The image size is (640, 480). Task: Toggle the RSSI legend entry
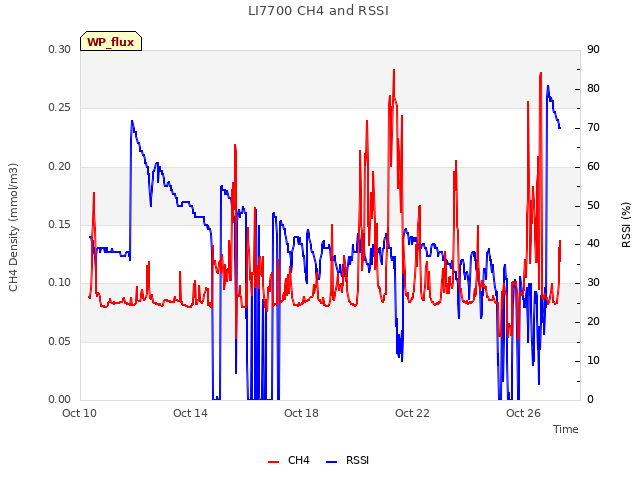point(347,460)
